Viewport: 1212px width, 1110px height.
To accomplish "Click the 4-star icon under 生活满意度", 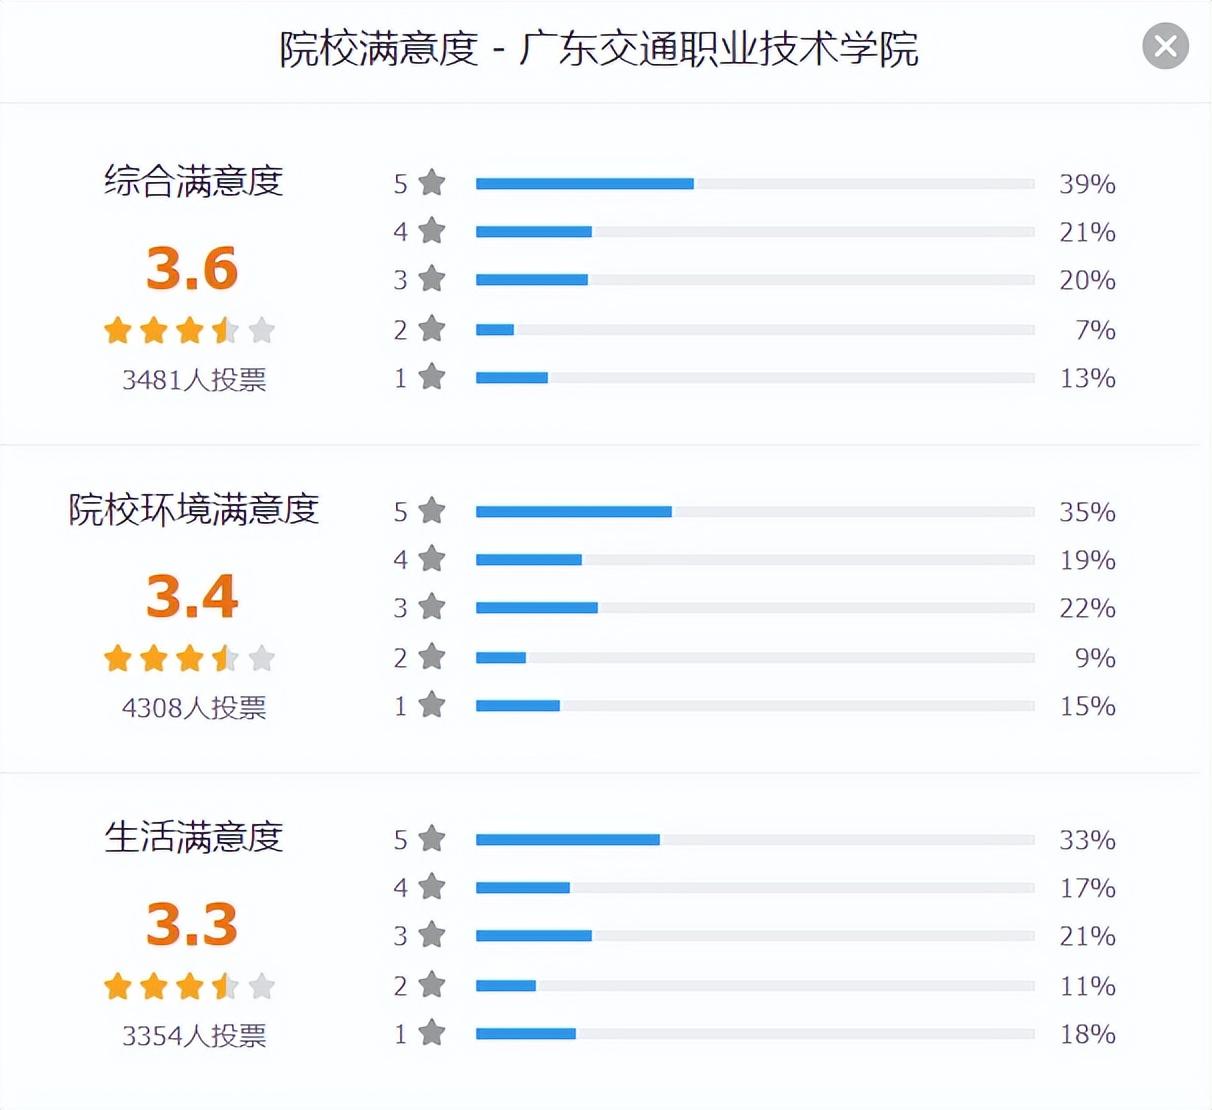I will 432,887.
